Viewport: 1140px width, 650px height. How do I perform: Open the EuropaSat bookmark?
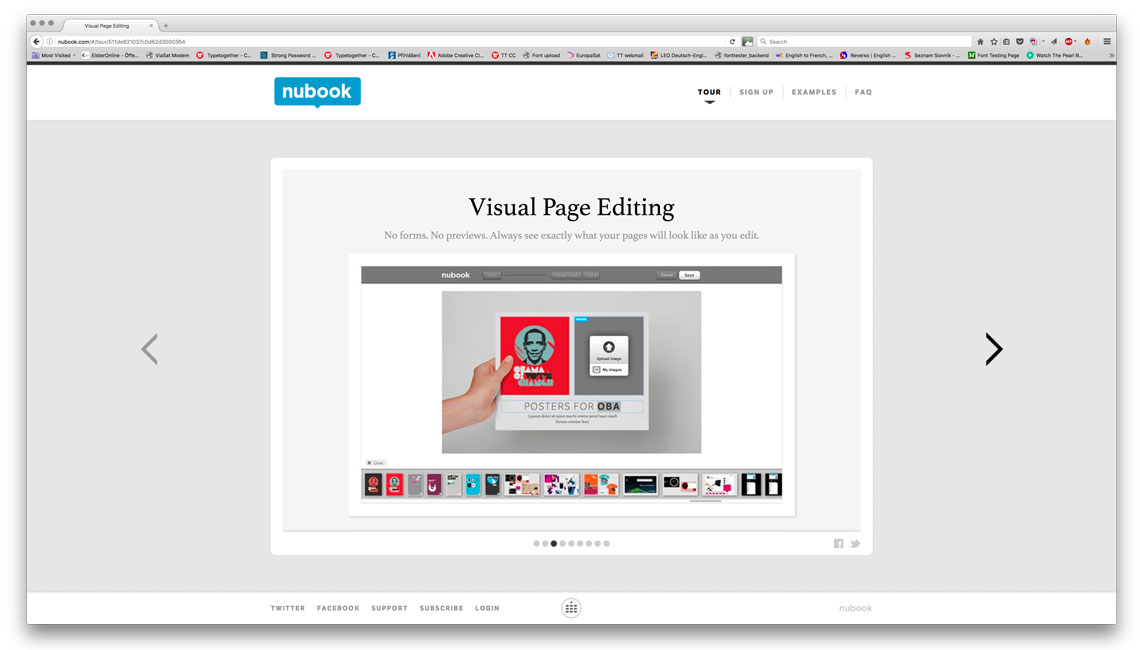[584, 55]
